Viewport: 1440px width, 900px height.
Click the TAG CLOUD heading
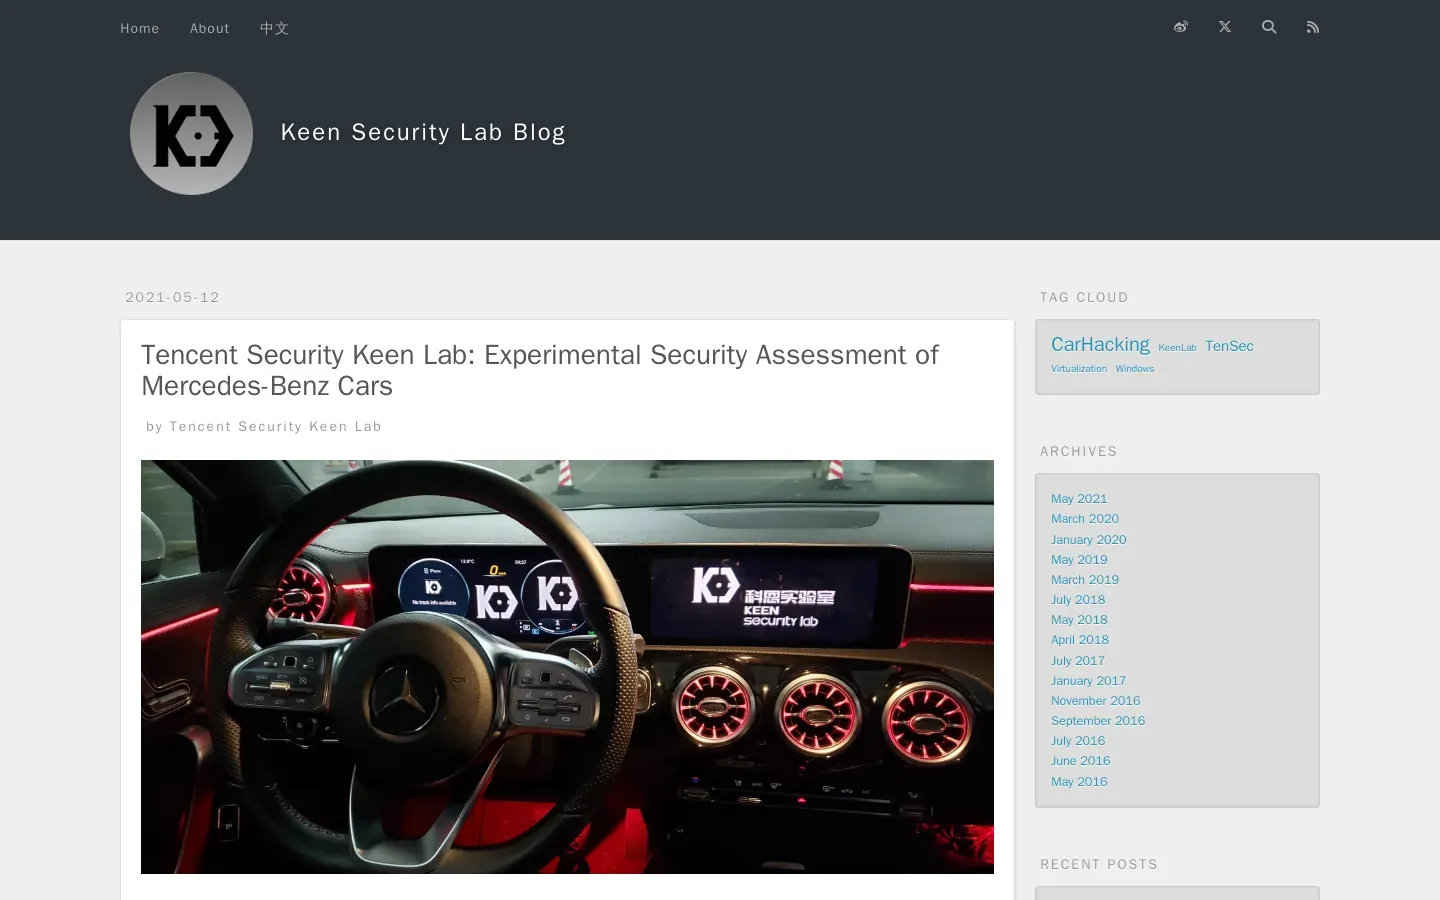[x=1084, y=297]
